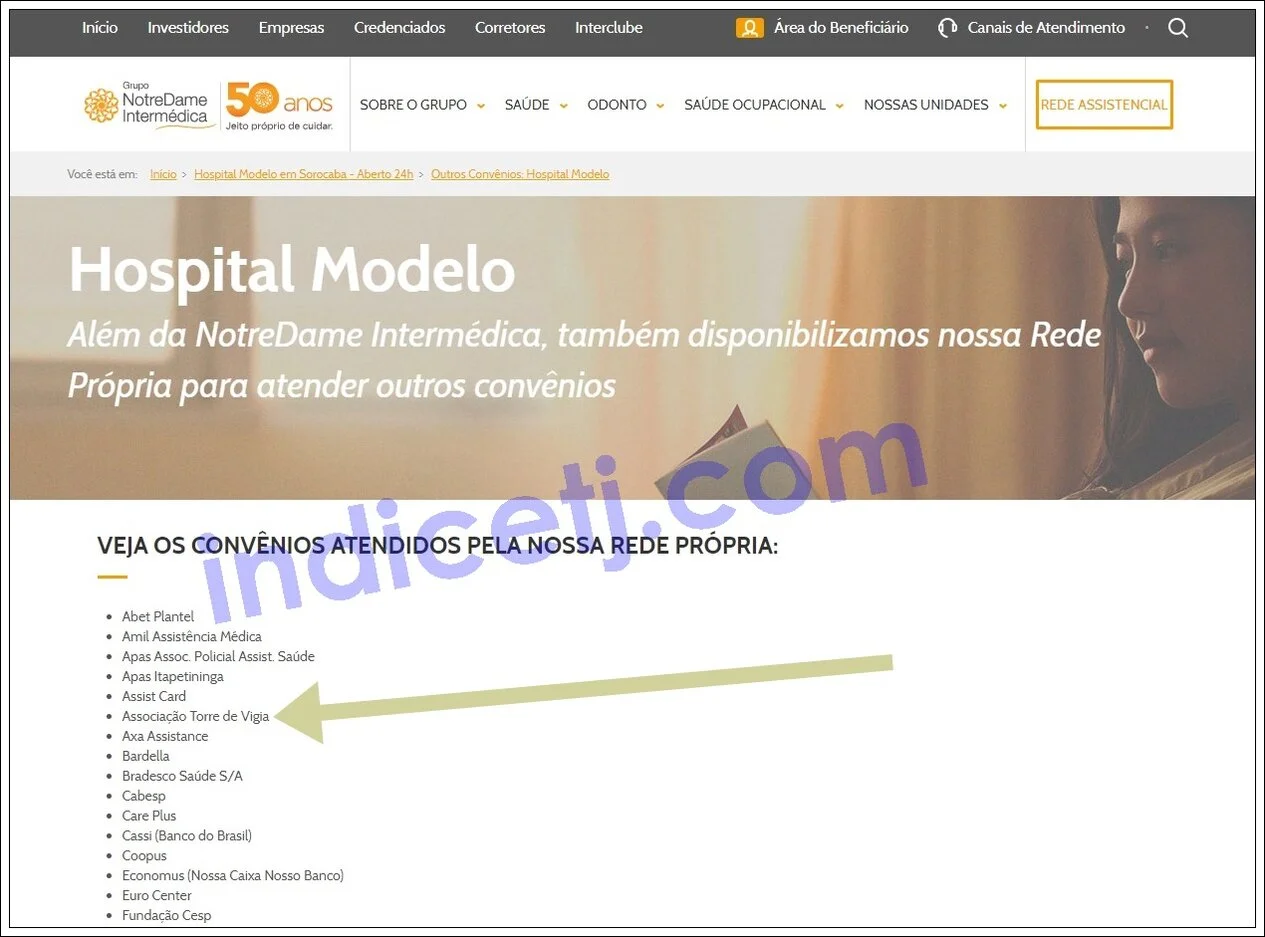
Task: Click the REDE ASSISTENCIAL button
Action: click(1104, 105)
